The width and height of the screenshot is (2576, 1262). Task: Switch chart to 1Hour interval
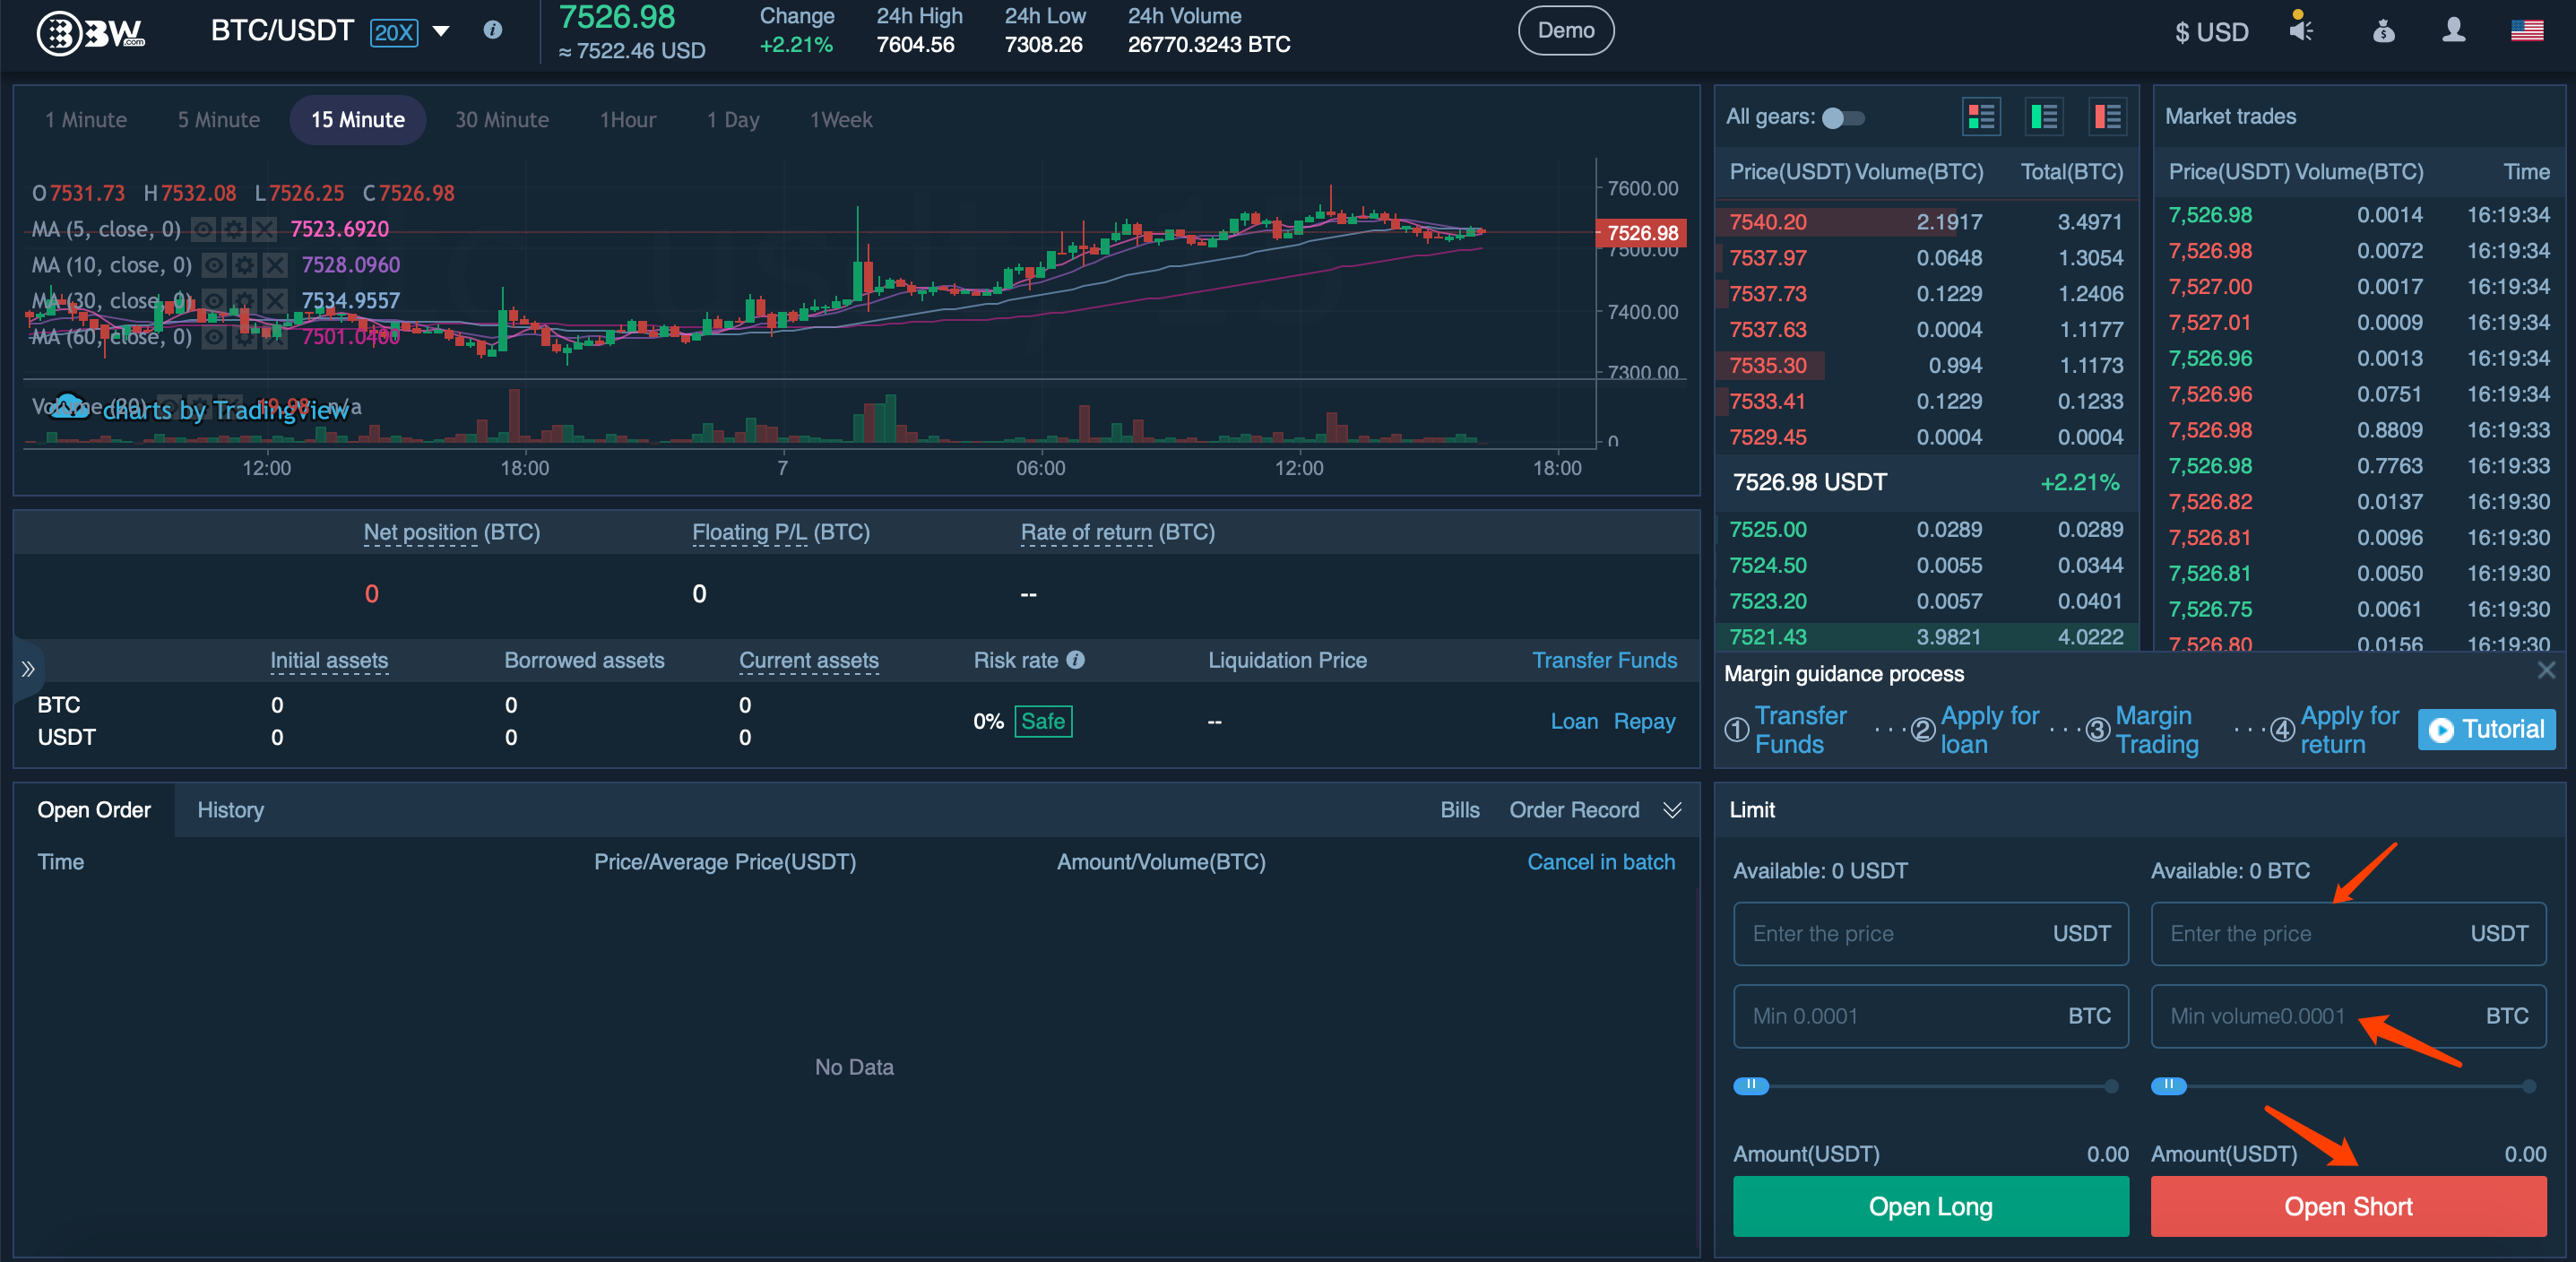coord(627,120)
